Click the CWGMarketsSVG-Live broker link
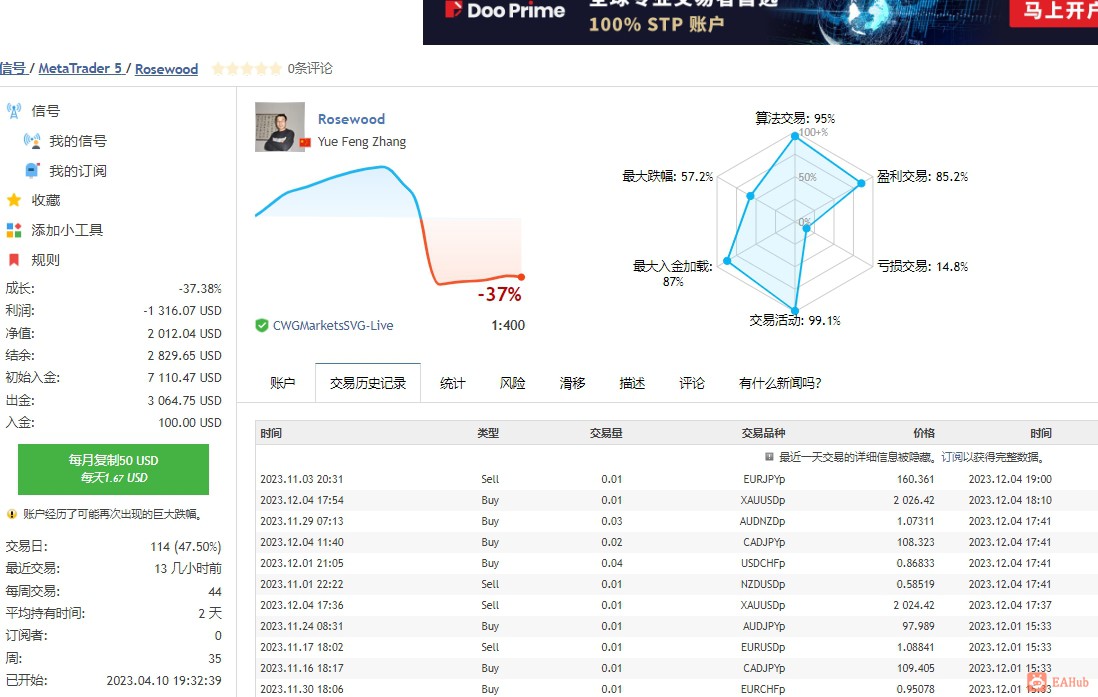Screen dimensions: 1098x697 pyautogui.click(x=333, y=325)
